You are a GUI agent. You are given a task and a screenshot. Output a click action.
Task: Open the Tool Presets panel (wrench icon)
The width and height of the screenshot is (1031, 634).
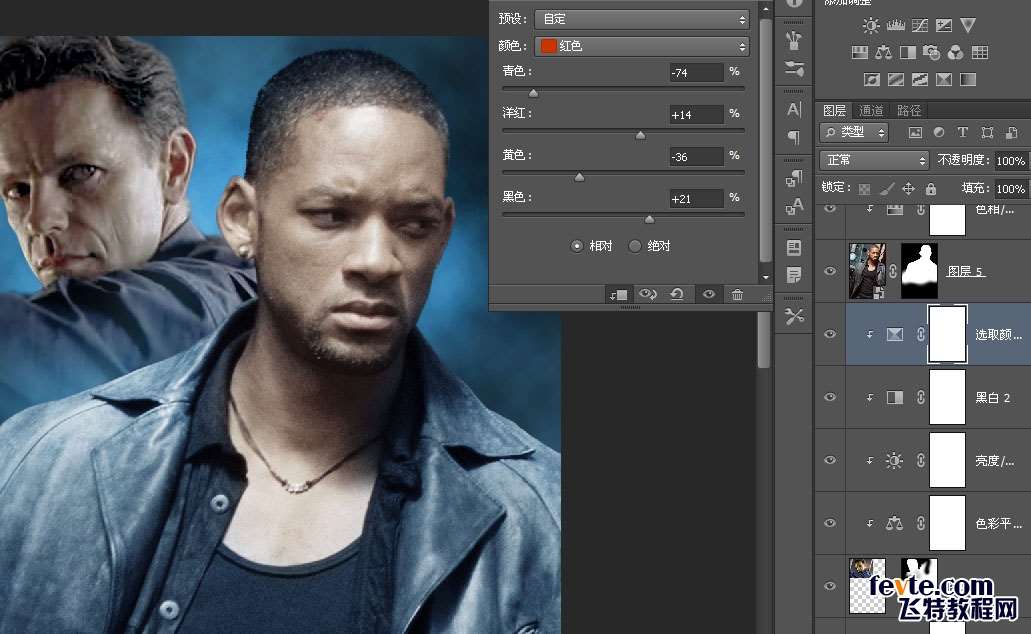[794, 316]
